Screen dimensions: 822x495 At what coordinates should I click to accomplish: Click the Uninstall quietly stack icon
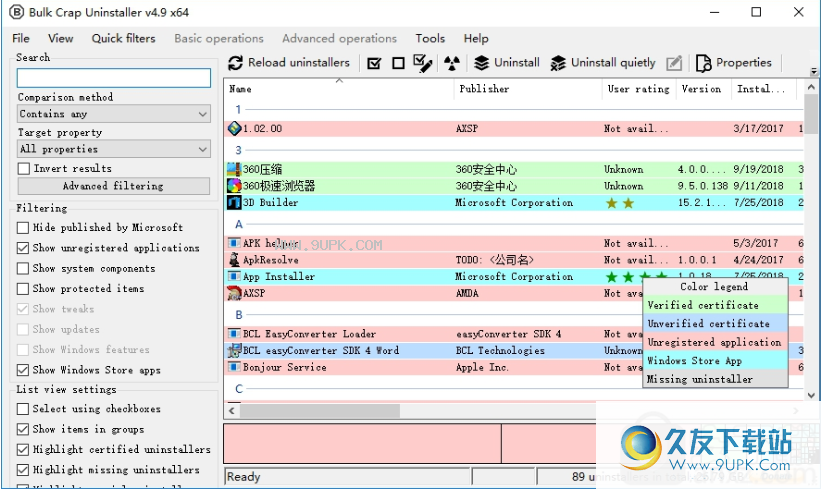[558, 63]
